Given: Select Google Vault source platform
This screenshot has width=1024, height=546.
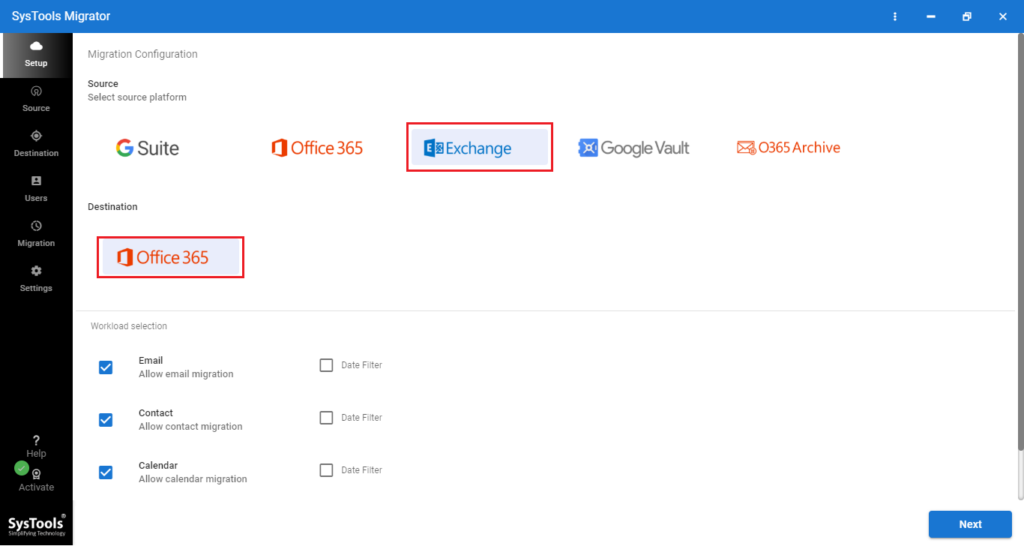Looking at the screenshot, I should tap(634, 148).
